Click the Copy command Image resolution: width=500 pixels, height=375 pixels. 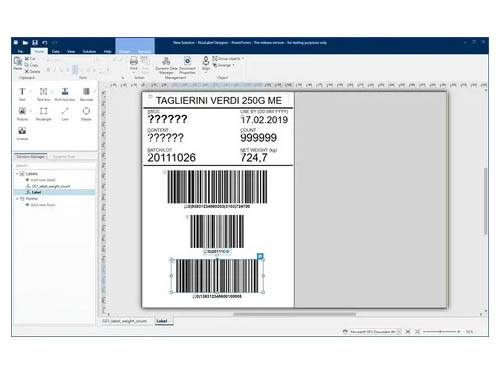pos(31,65)
